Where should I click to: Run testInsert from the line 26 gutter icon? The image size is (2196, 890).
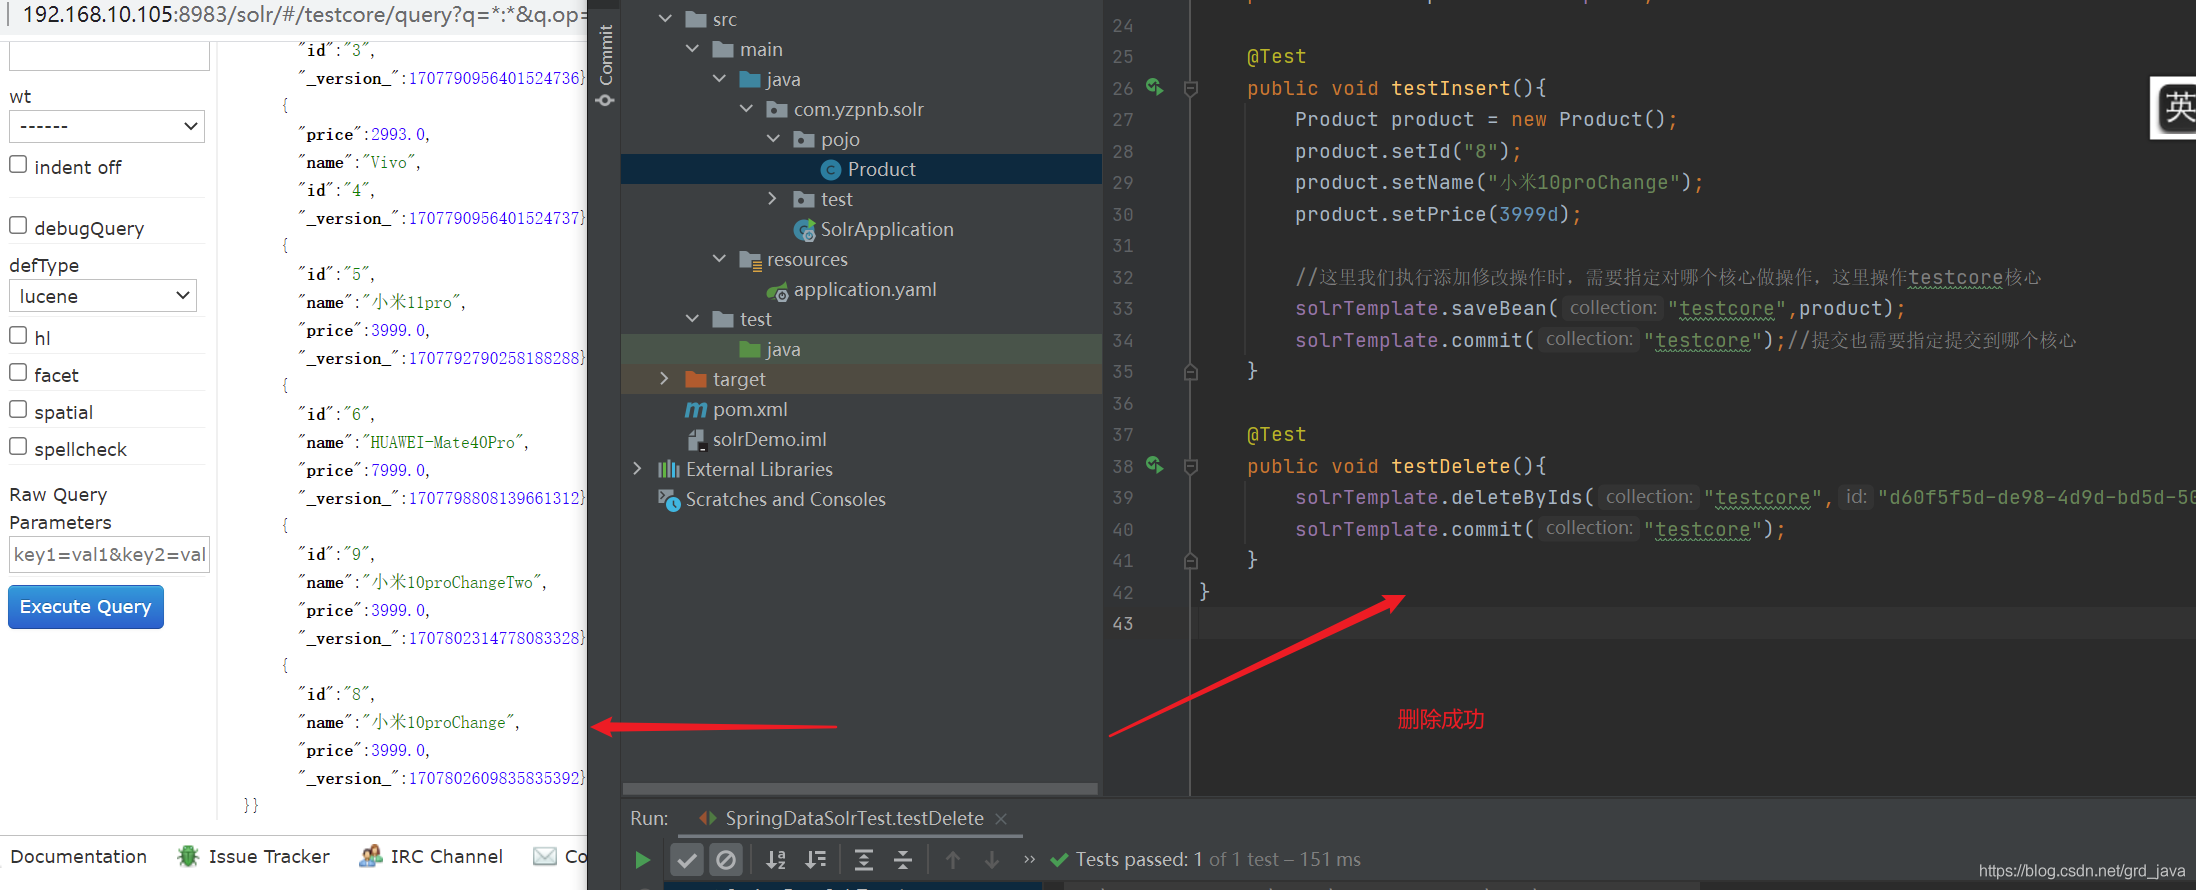point(1154,88)
